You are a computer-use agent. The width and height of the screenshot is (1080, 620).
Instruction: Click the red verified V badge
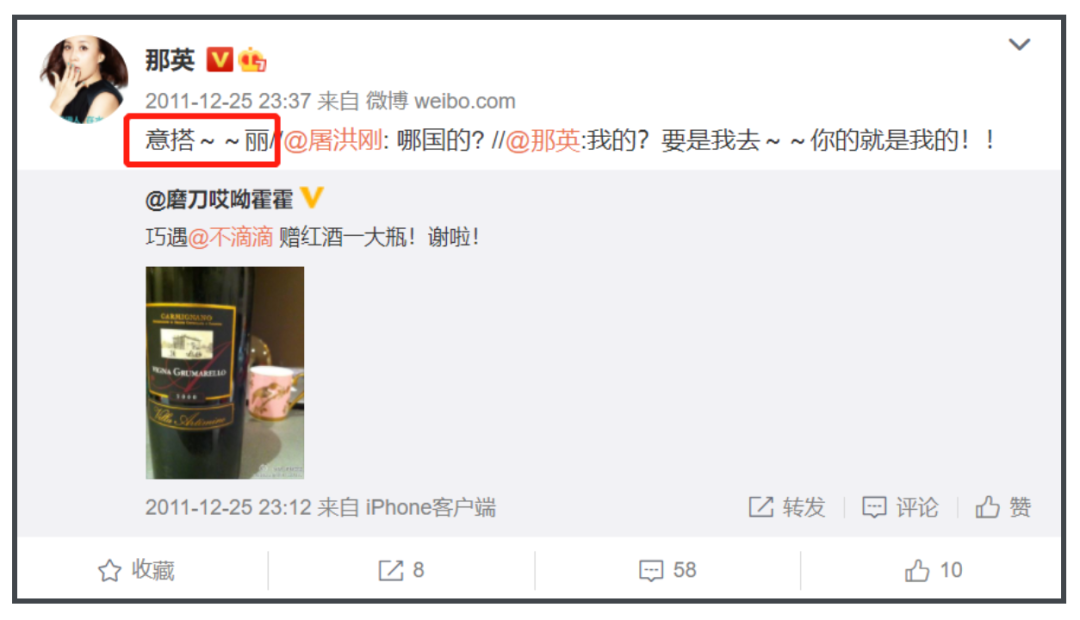[220, 59]
